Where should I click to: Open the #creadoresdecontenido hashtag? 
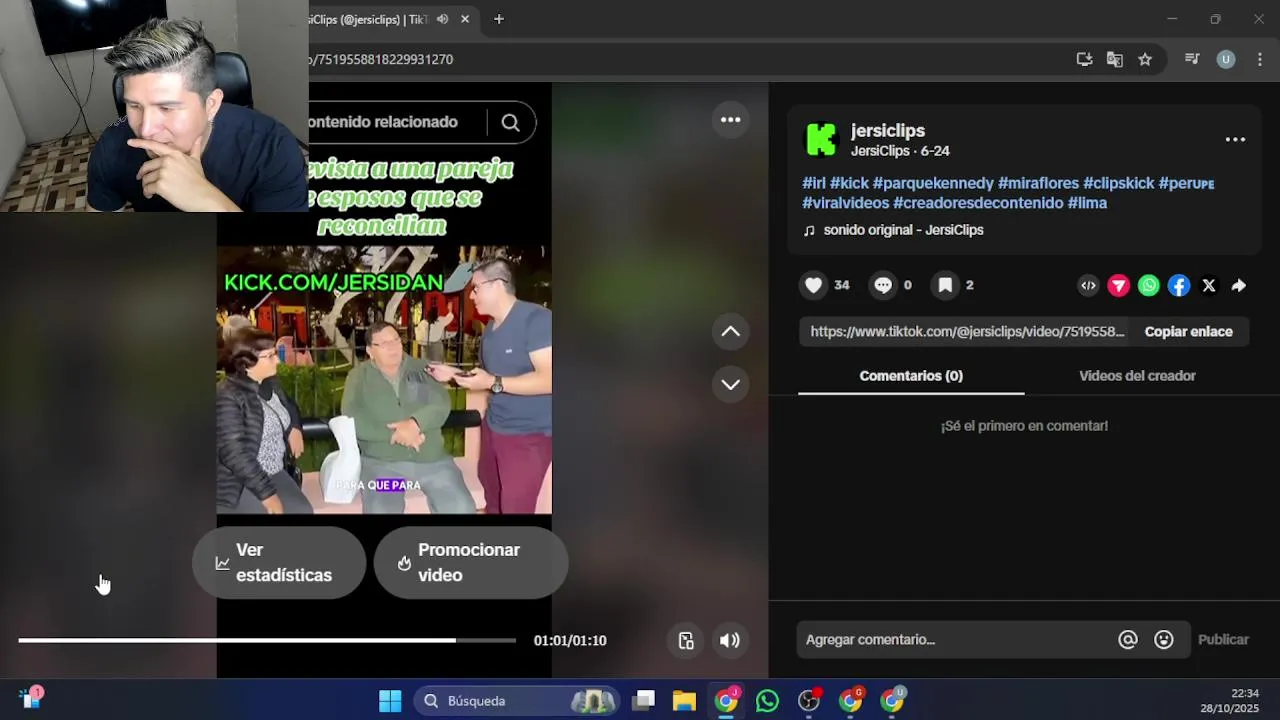pyautogui.click(x=978, y=203)
